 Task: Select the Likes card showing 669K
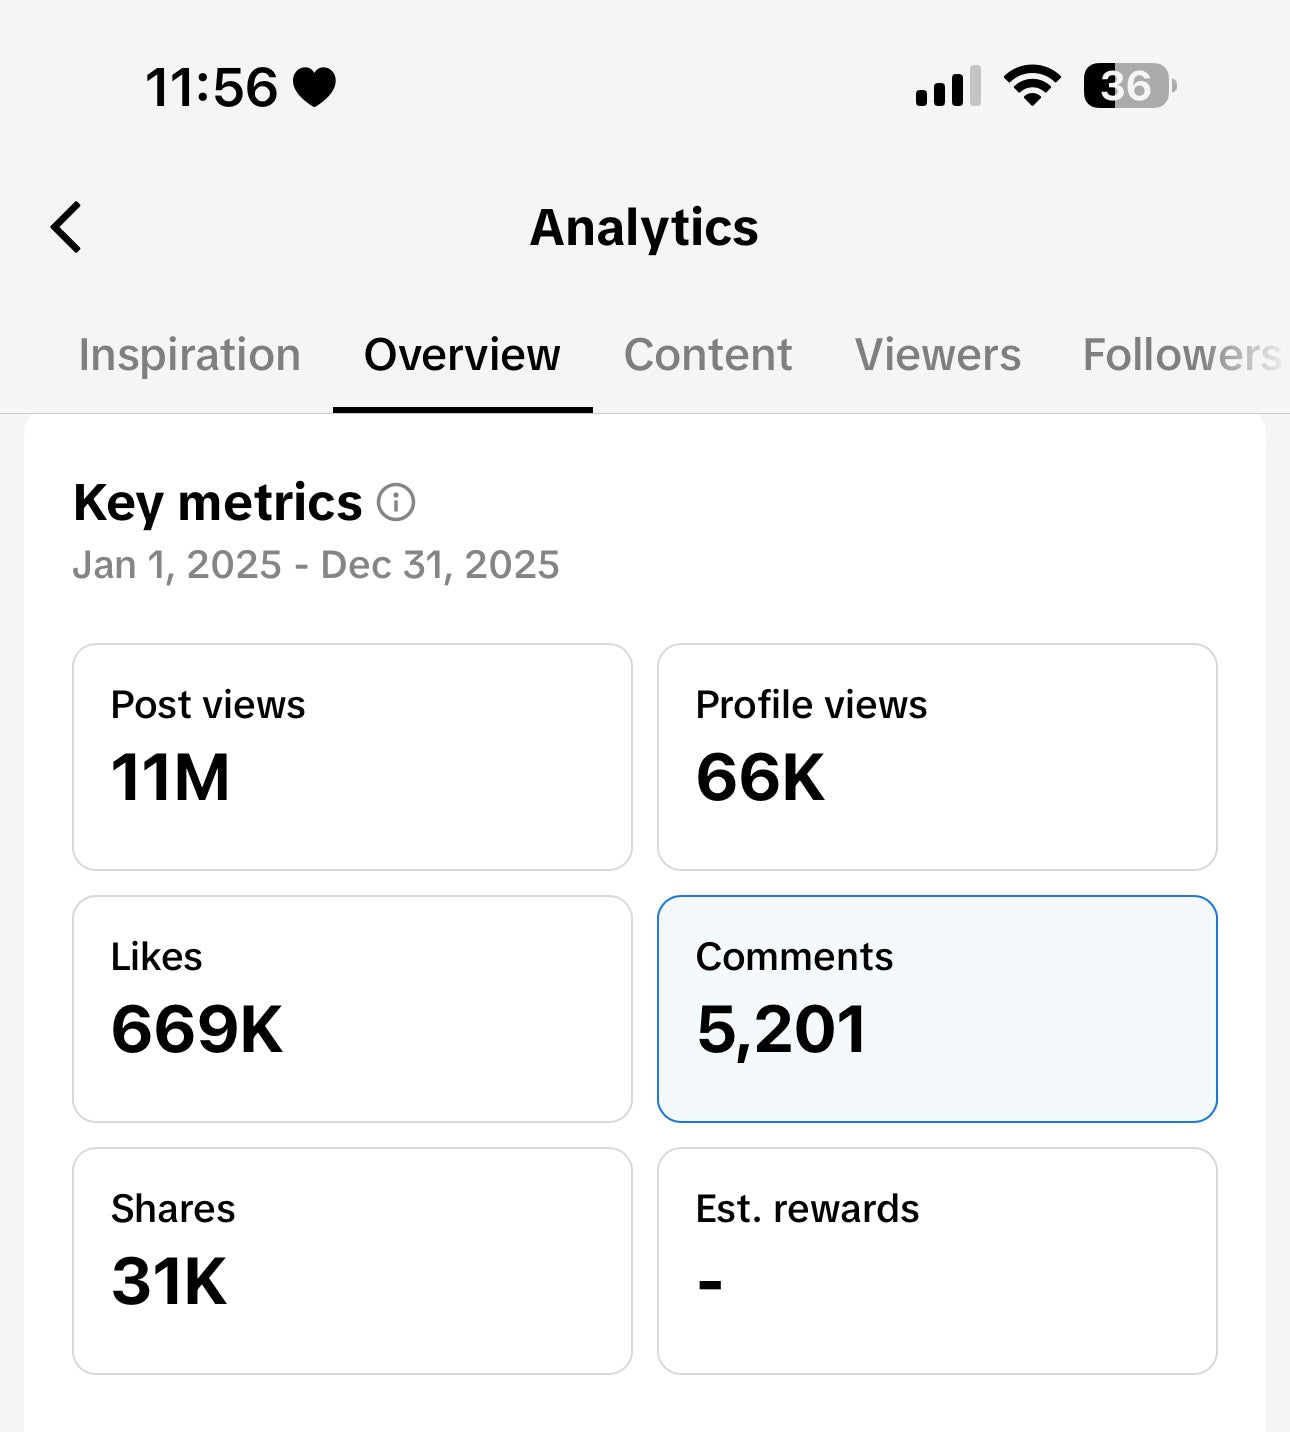pyautogui.click(x=351, y=1007)
